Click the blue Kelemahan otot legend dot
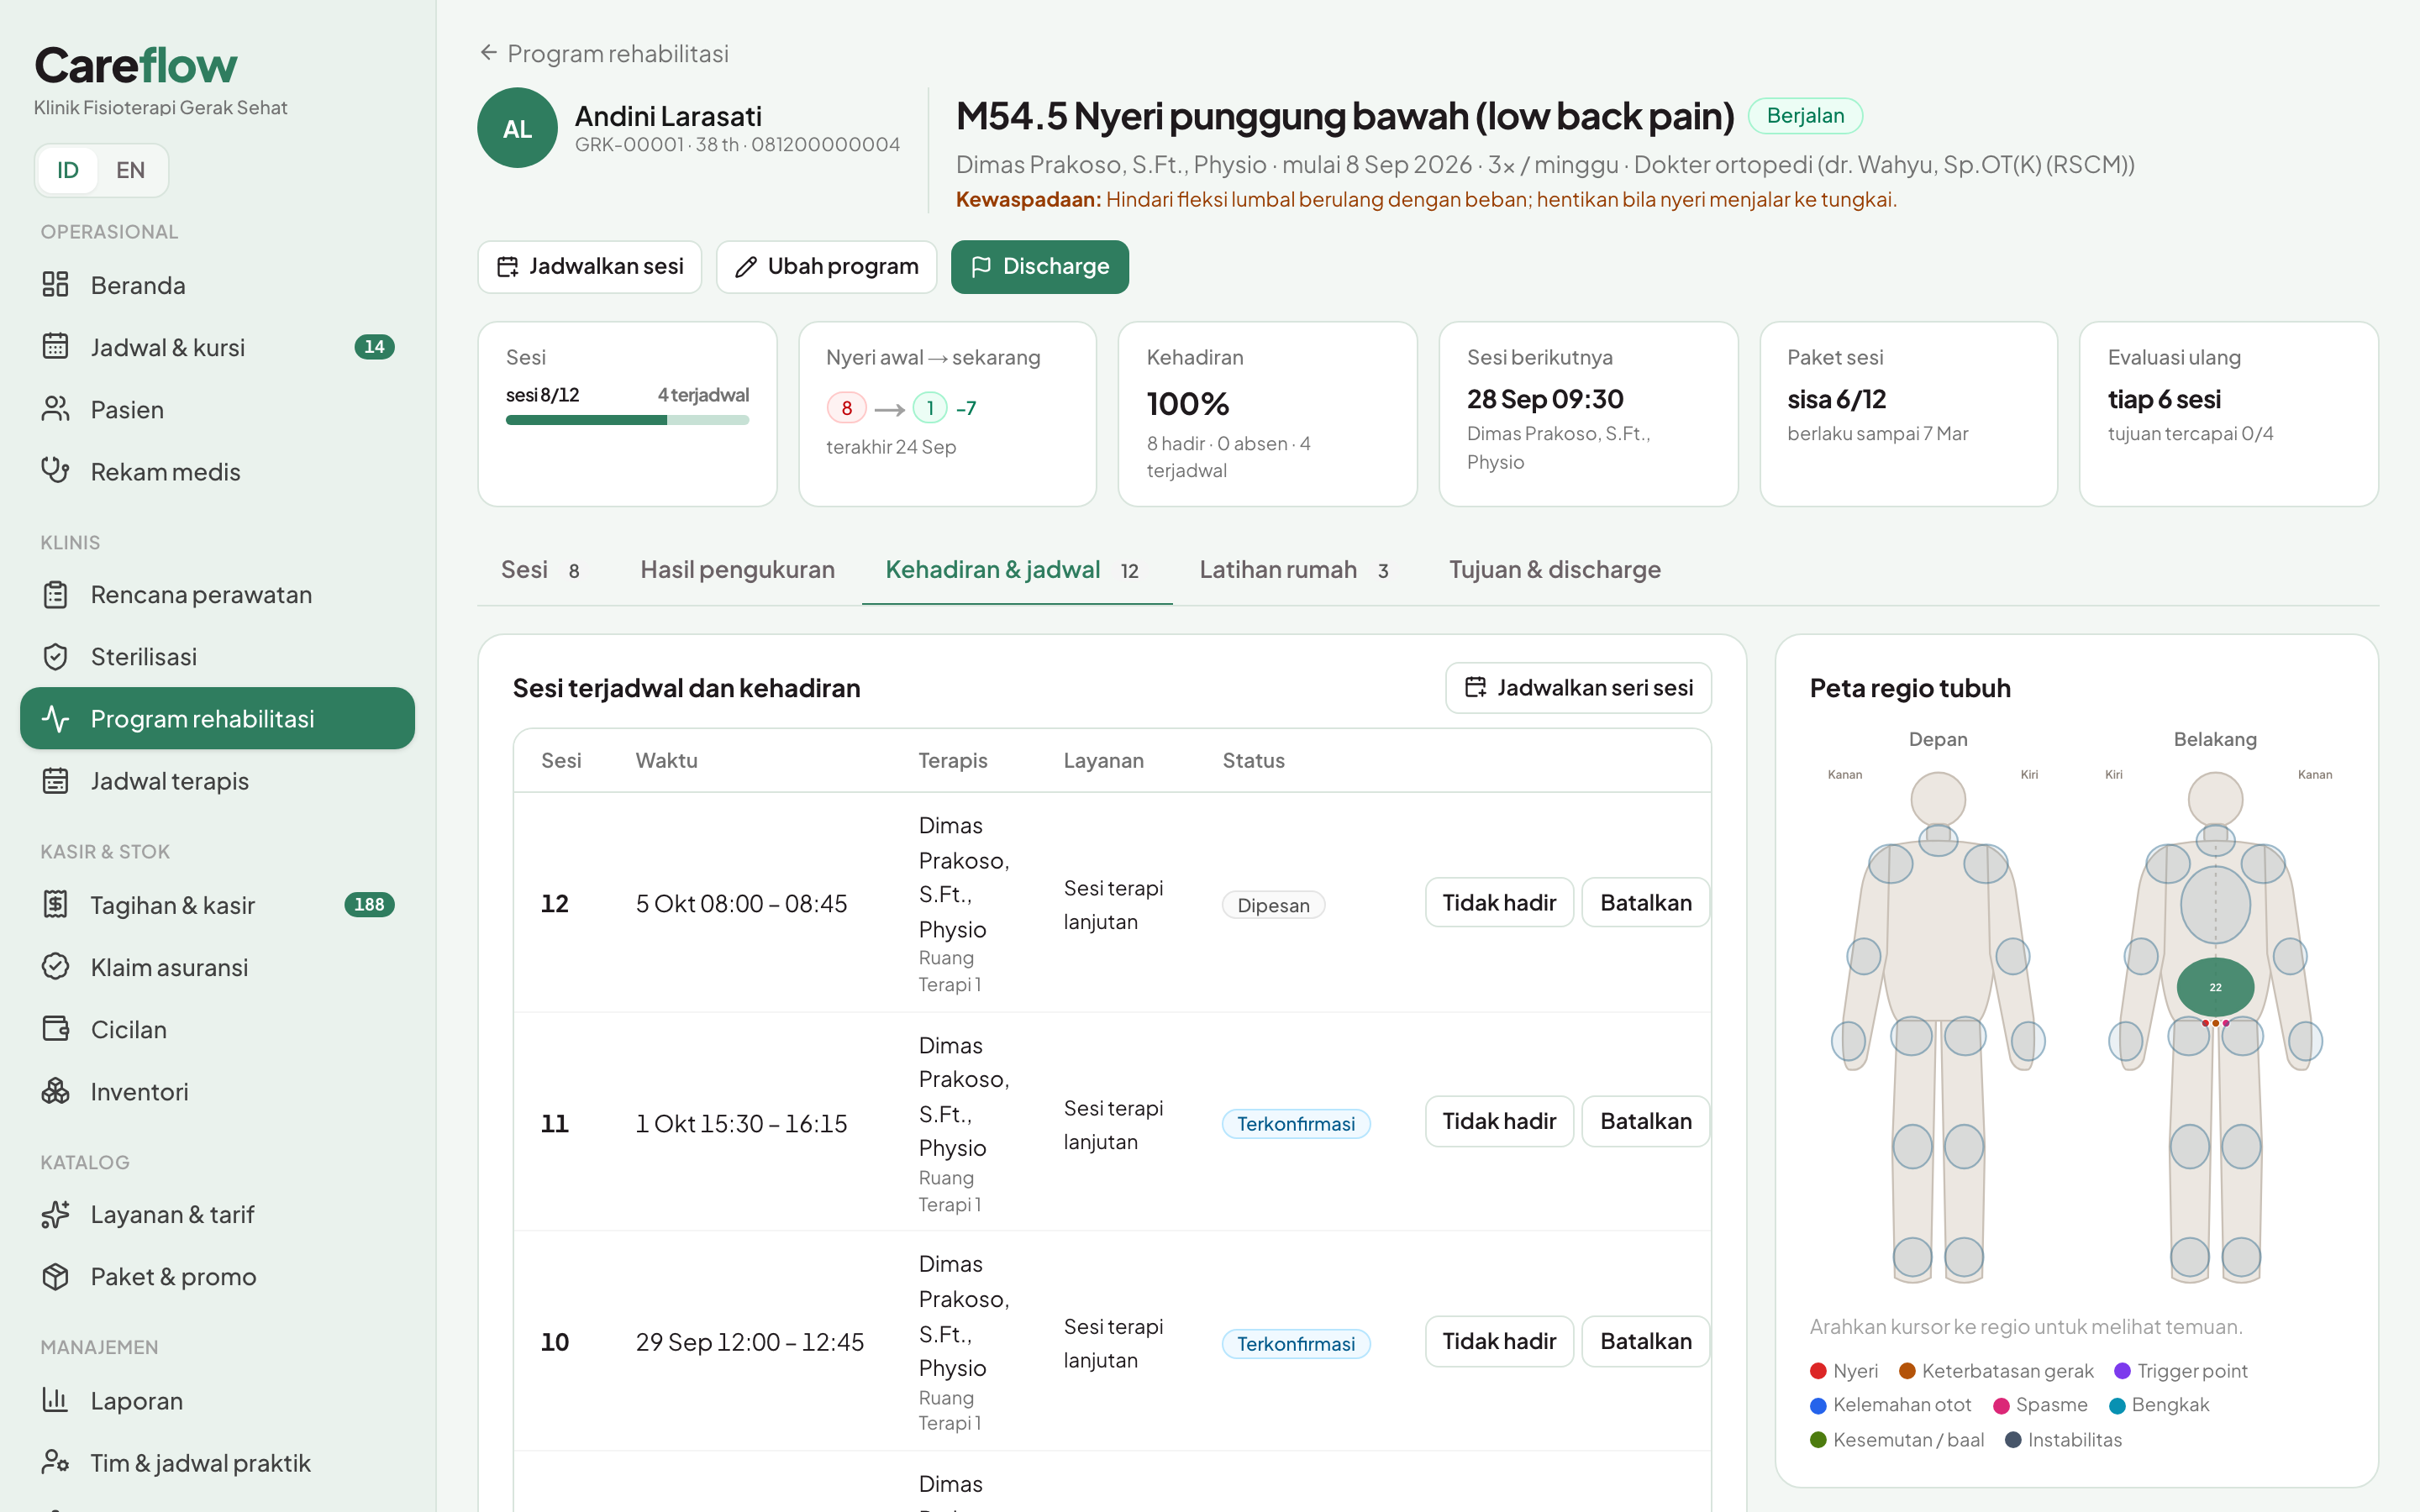 pos(1818,1405)
